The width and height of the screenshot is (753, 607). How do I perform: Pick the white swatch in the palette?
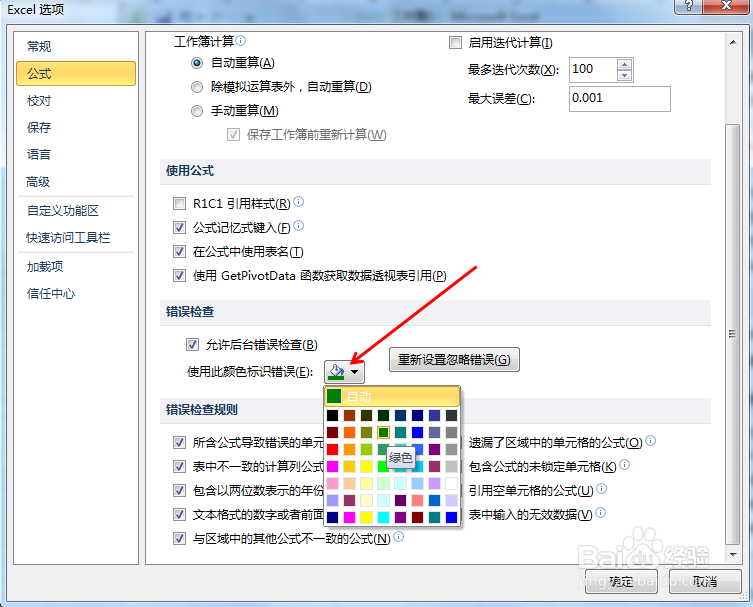451,483
